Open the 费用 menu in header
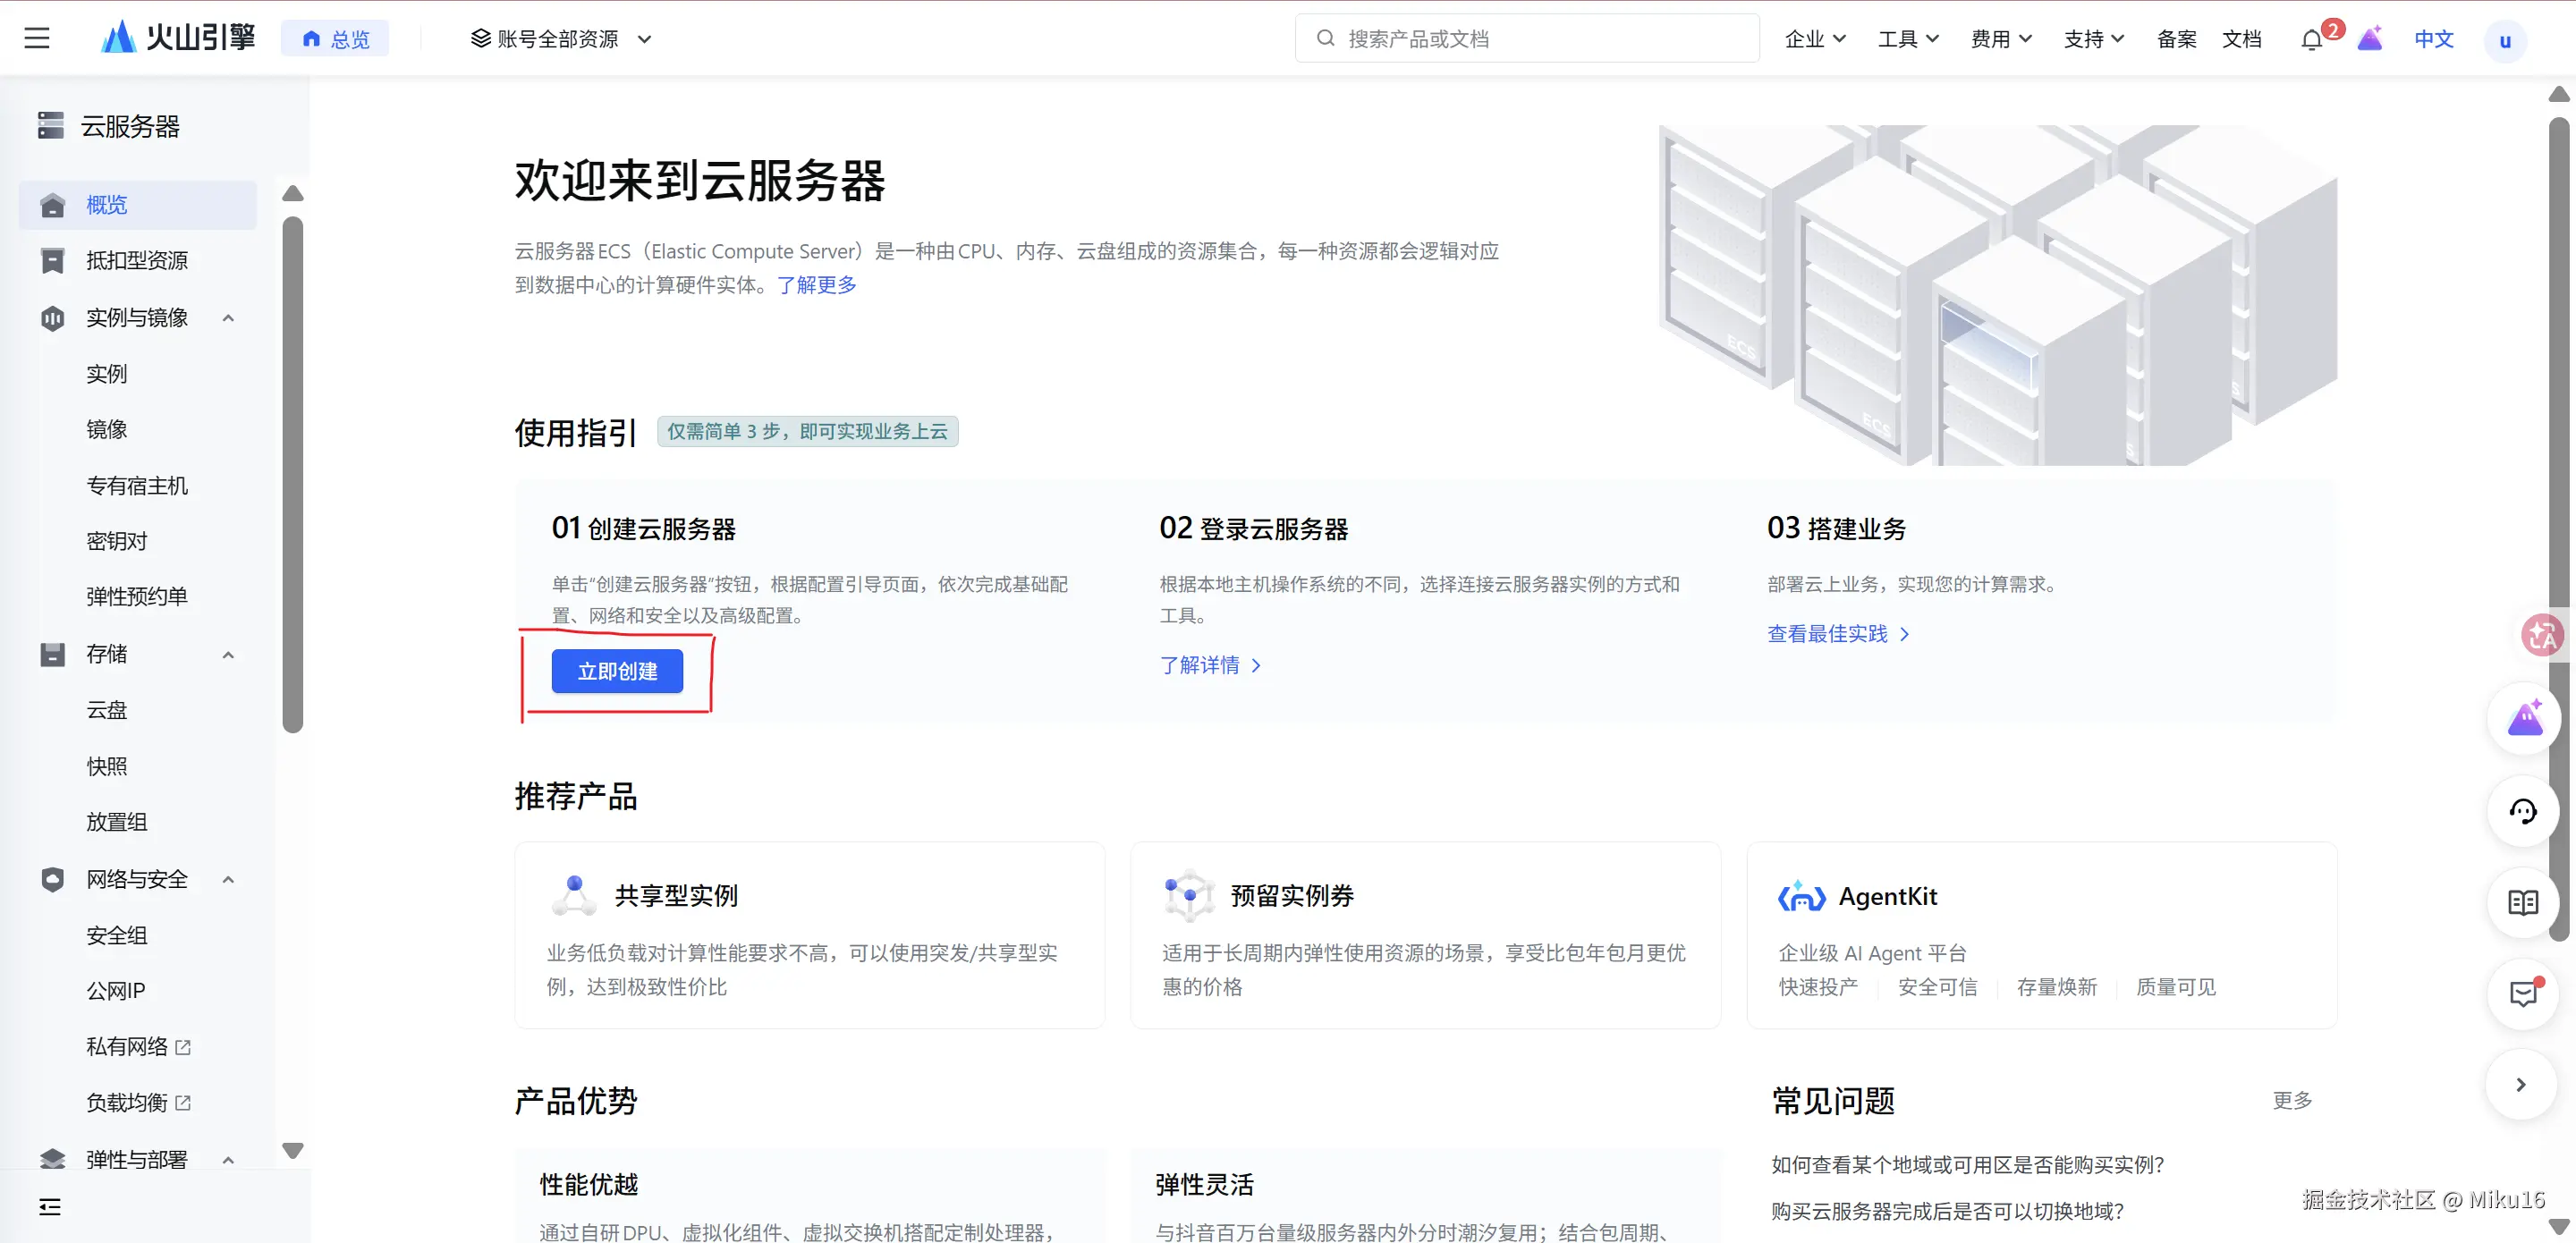This screenshot has height=1243, width=2576. 2000,39
